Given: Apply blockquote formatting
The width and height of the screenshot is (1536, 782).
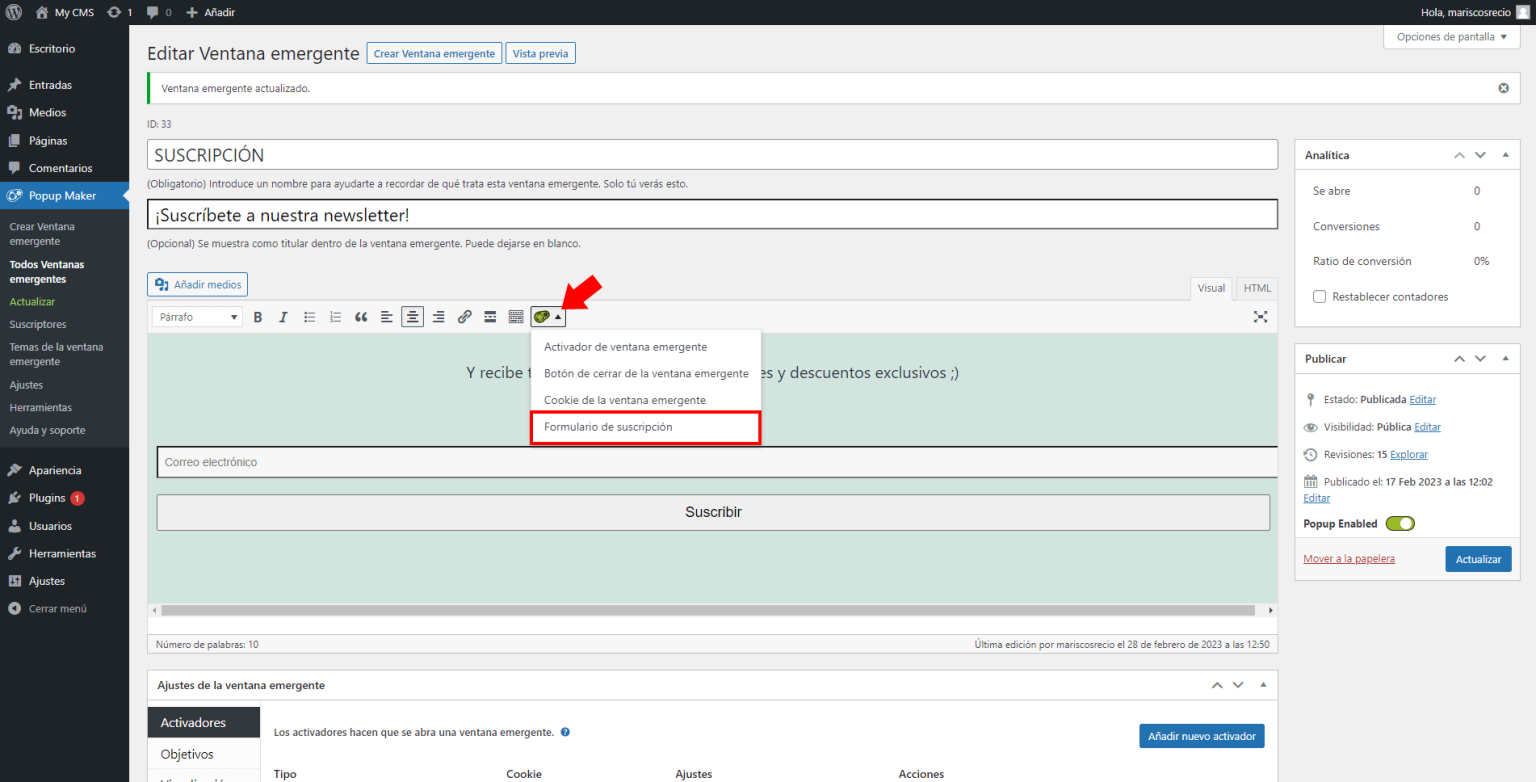Looking at the screenshot, I should click(361, 317).
